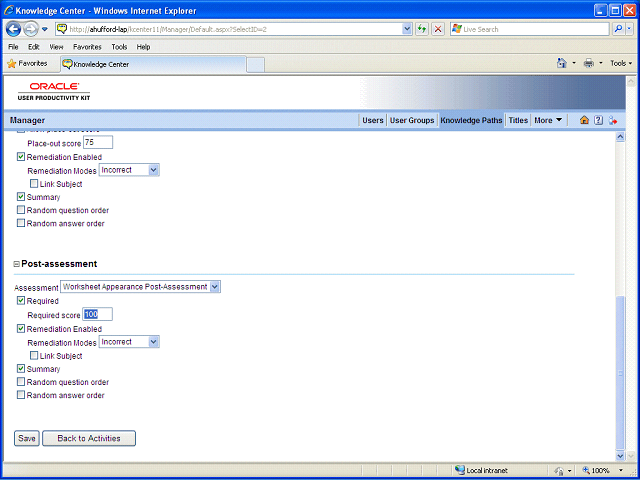Image resolution: width=640 pixels, height=480 pixels.
Task: Go to the Titles section
Action: click(x=518, y=120)
